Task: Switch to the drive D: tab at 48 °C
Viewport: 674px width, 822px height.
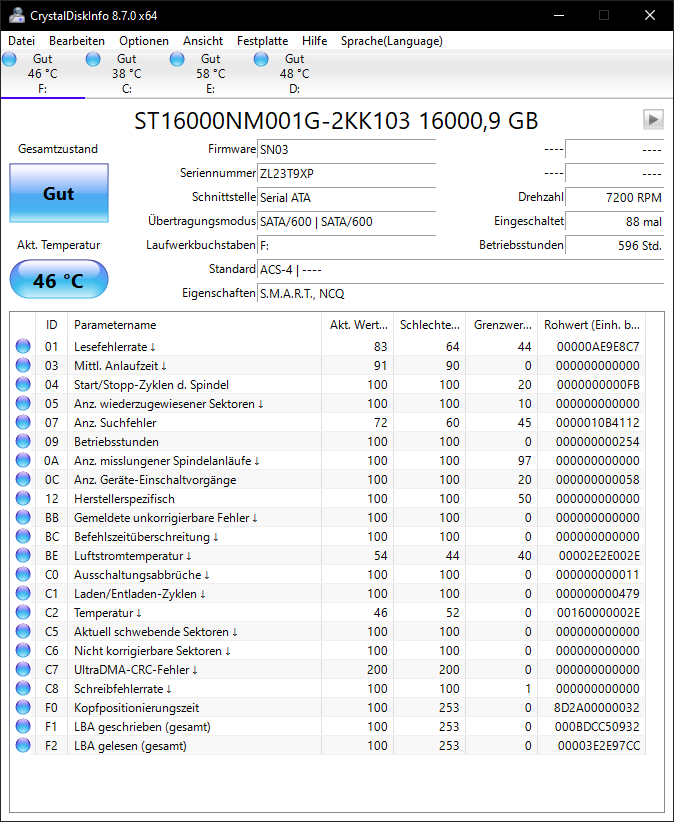Action: [295, 74]
